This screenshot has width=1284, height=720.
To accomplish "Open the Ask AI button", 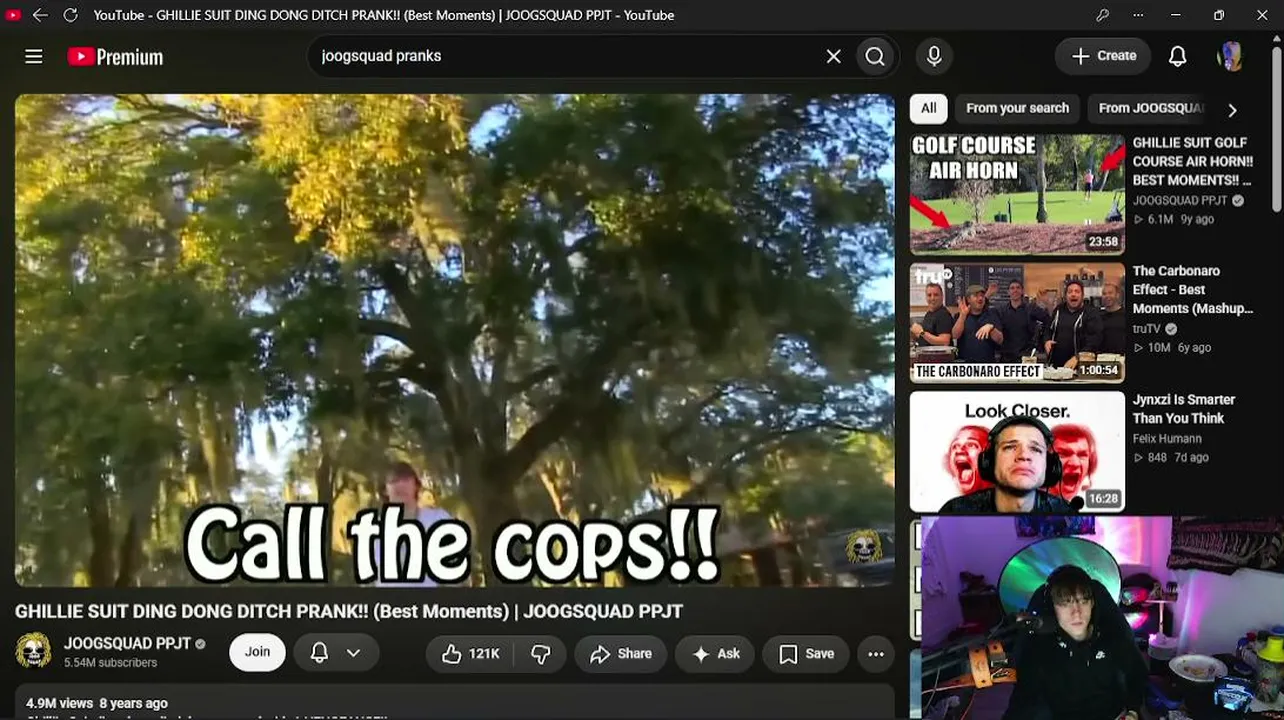I will (x=715, y=654).
